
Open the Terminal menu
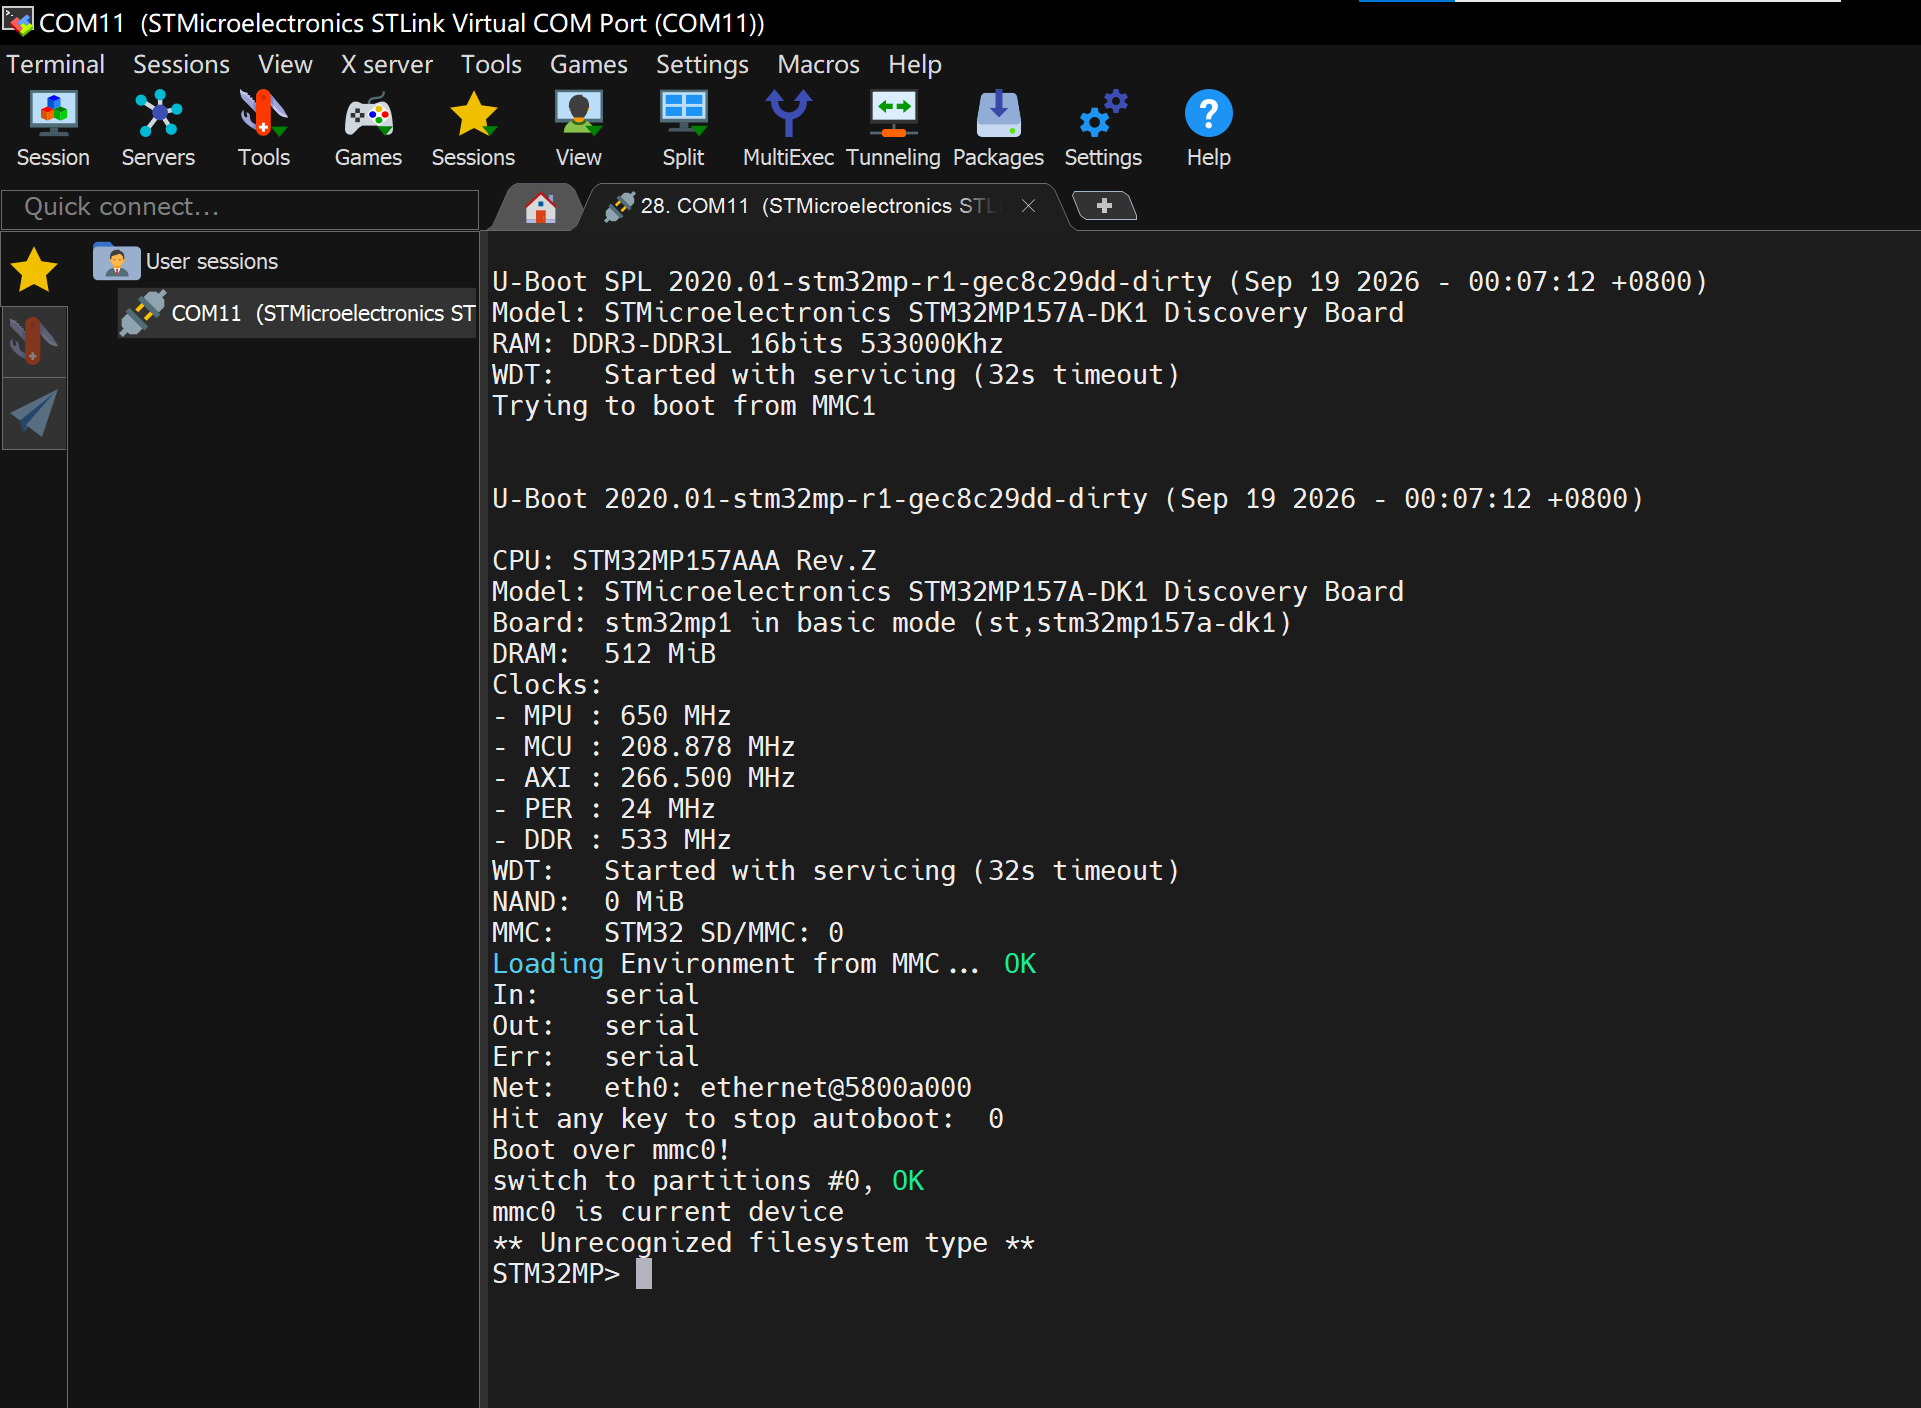pyautogui.click(x=55, y=64)
